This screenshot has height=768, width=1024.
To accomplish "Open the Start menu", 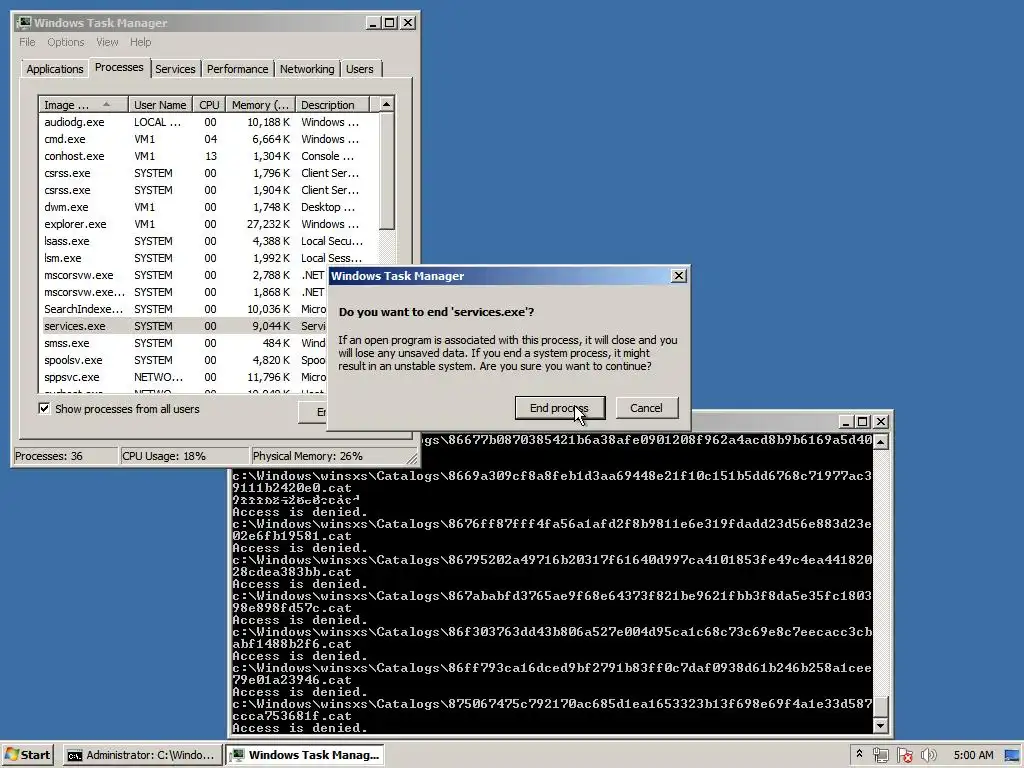I will coord(27,755).
